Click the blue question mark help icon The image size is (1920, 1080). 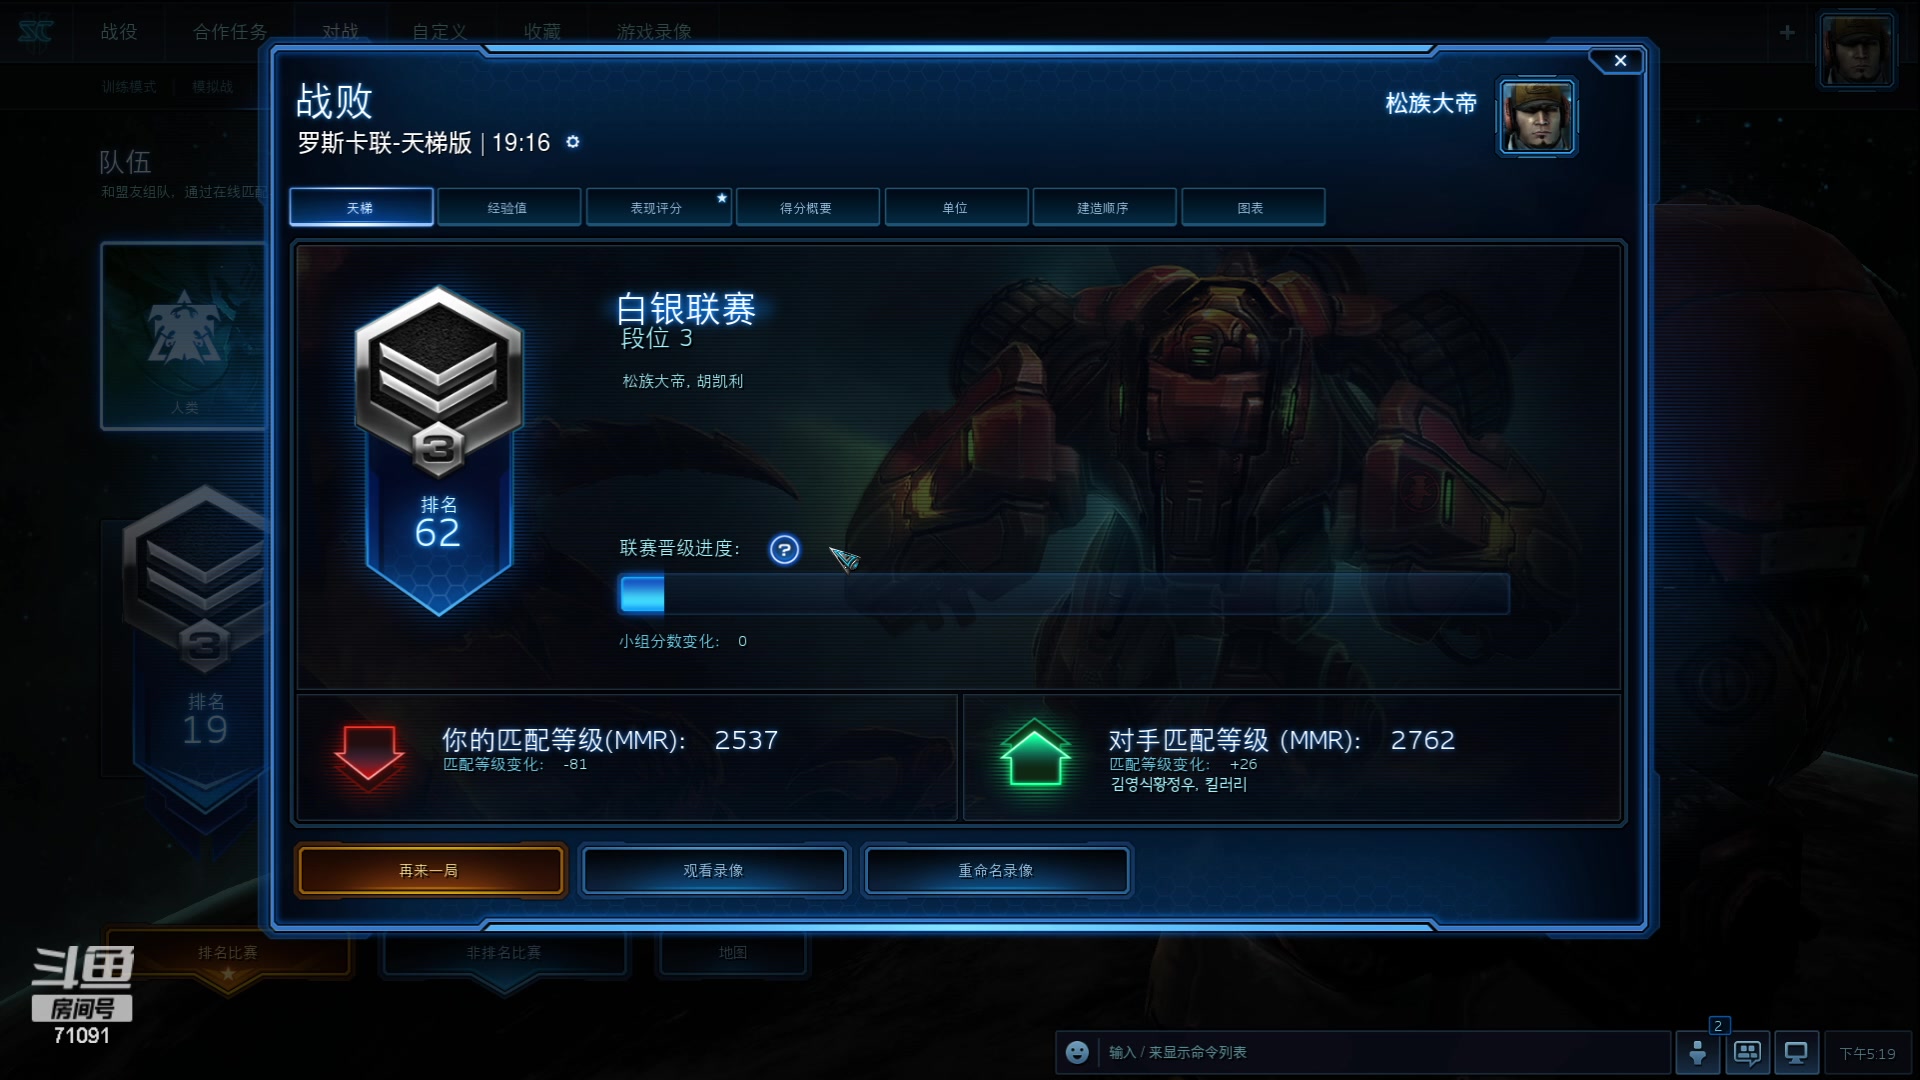tap(784, 549)
